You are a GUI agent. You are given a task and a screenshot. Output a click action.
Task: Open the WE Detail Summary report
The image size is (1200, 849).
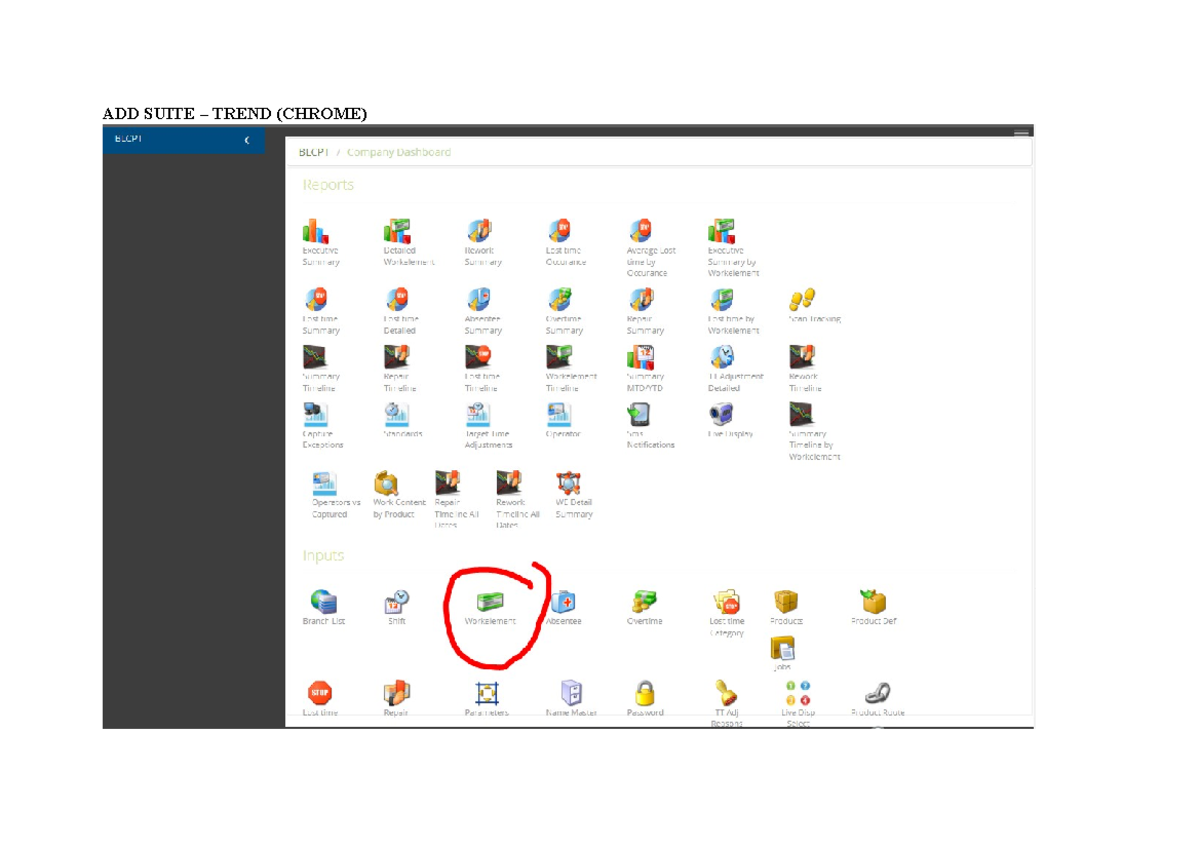point(570,484)
